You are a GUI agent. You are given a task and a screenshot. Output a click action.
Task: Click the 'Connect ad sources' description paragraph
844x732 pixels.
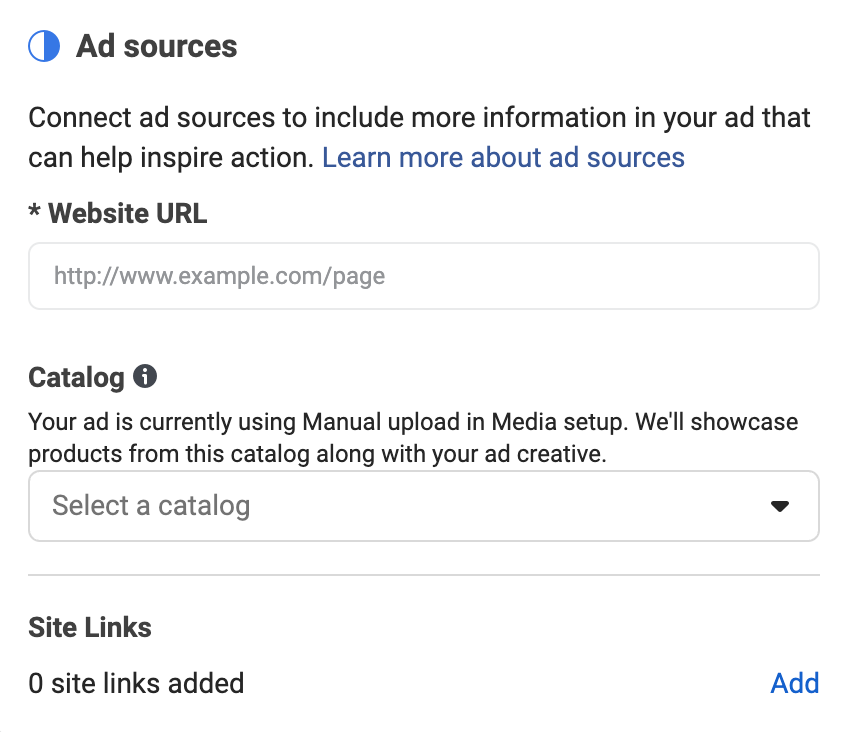pyautogui.click(x=419, y=138)
